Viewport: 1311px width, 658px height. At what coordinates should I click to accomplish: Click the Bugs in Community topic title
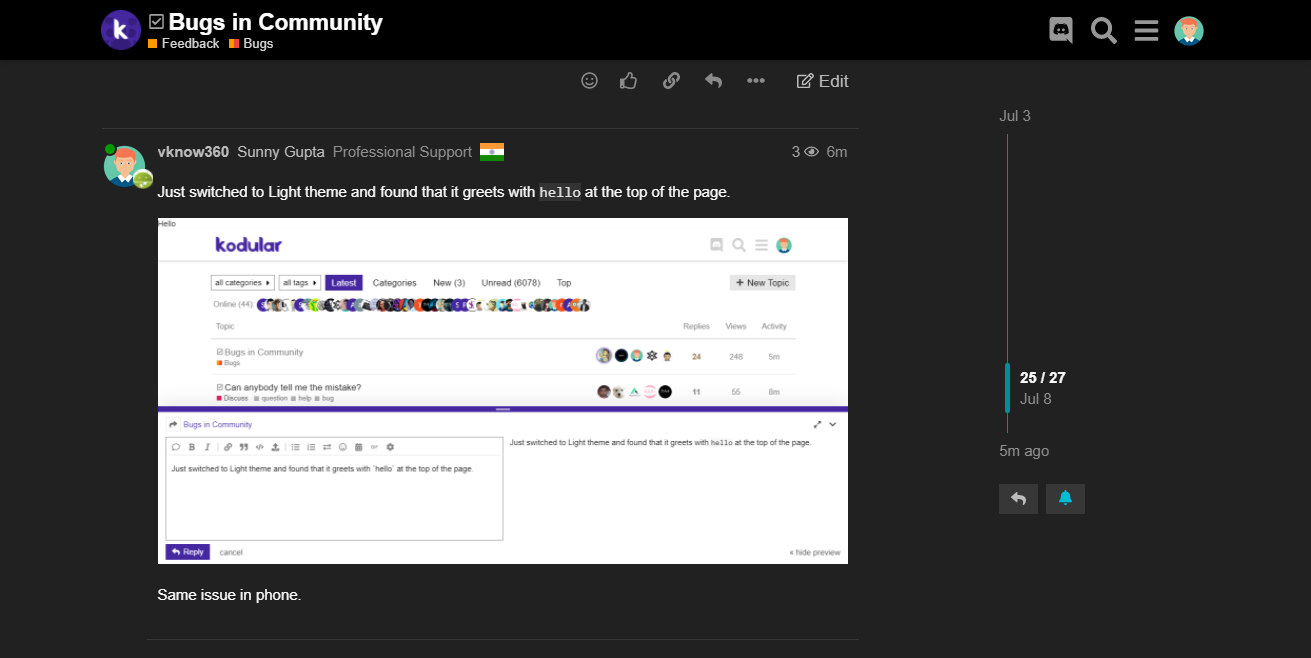tap(276, 22)
